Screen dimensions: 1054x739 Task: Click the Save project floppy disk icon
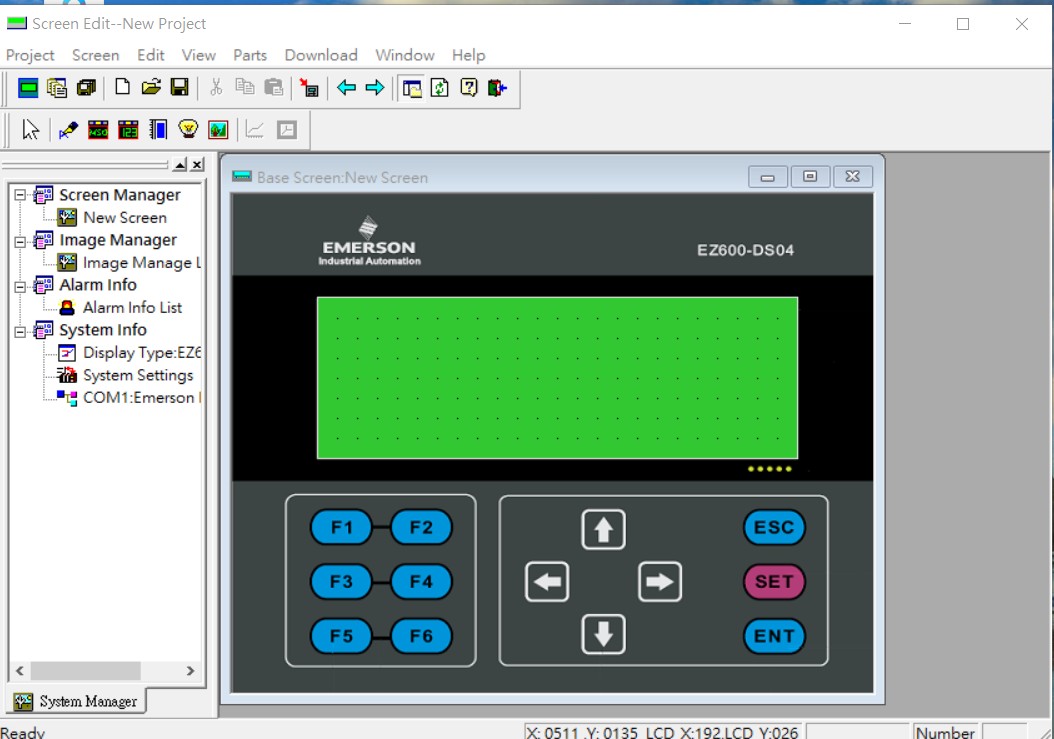[x=180, y=88]
